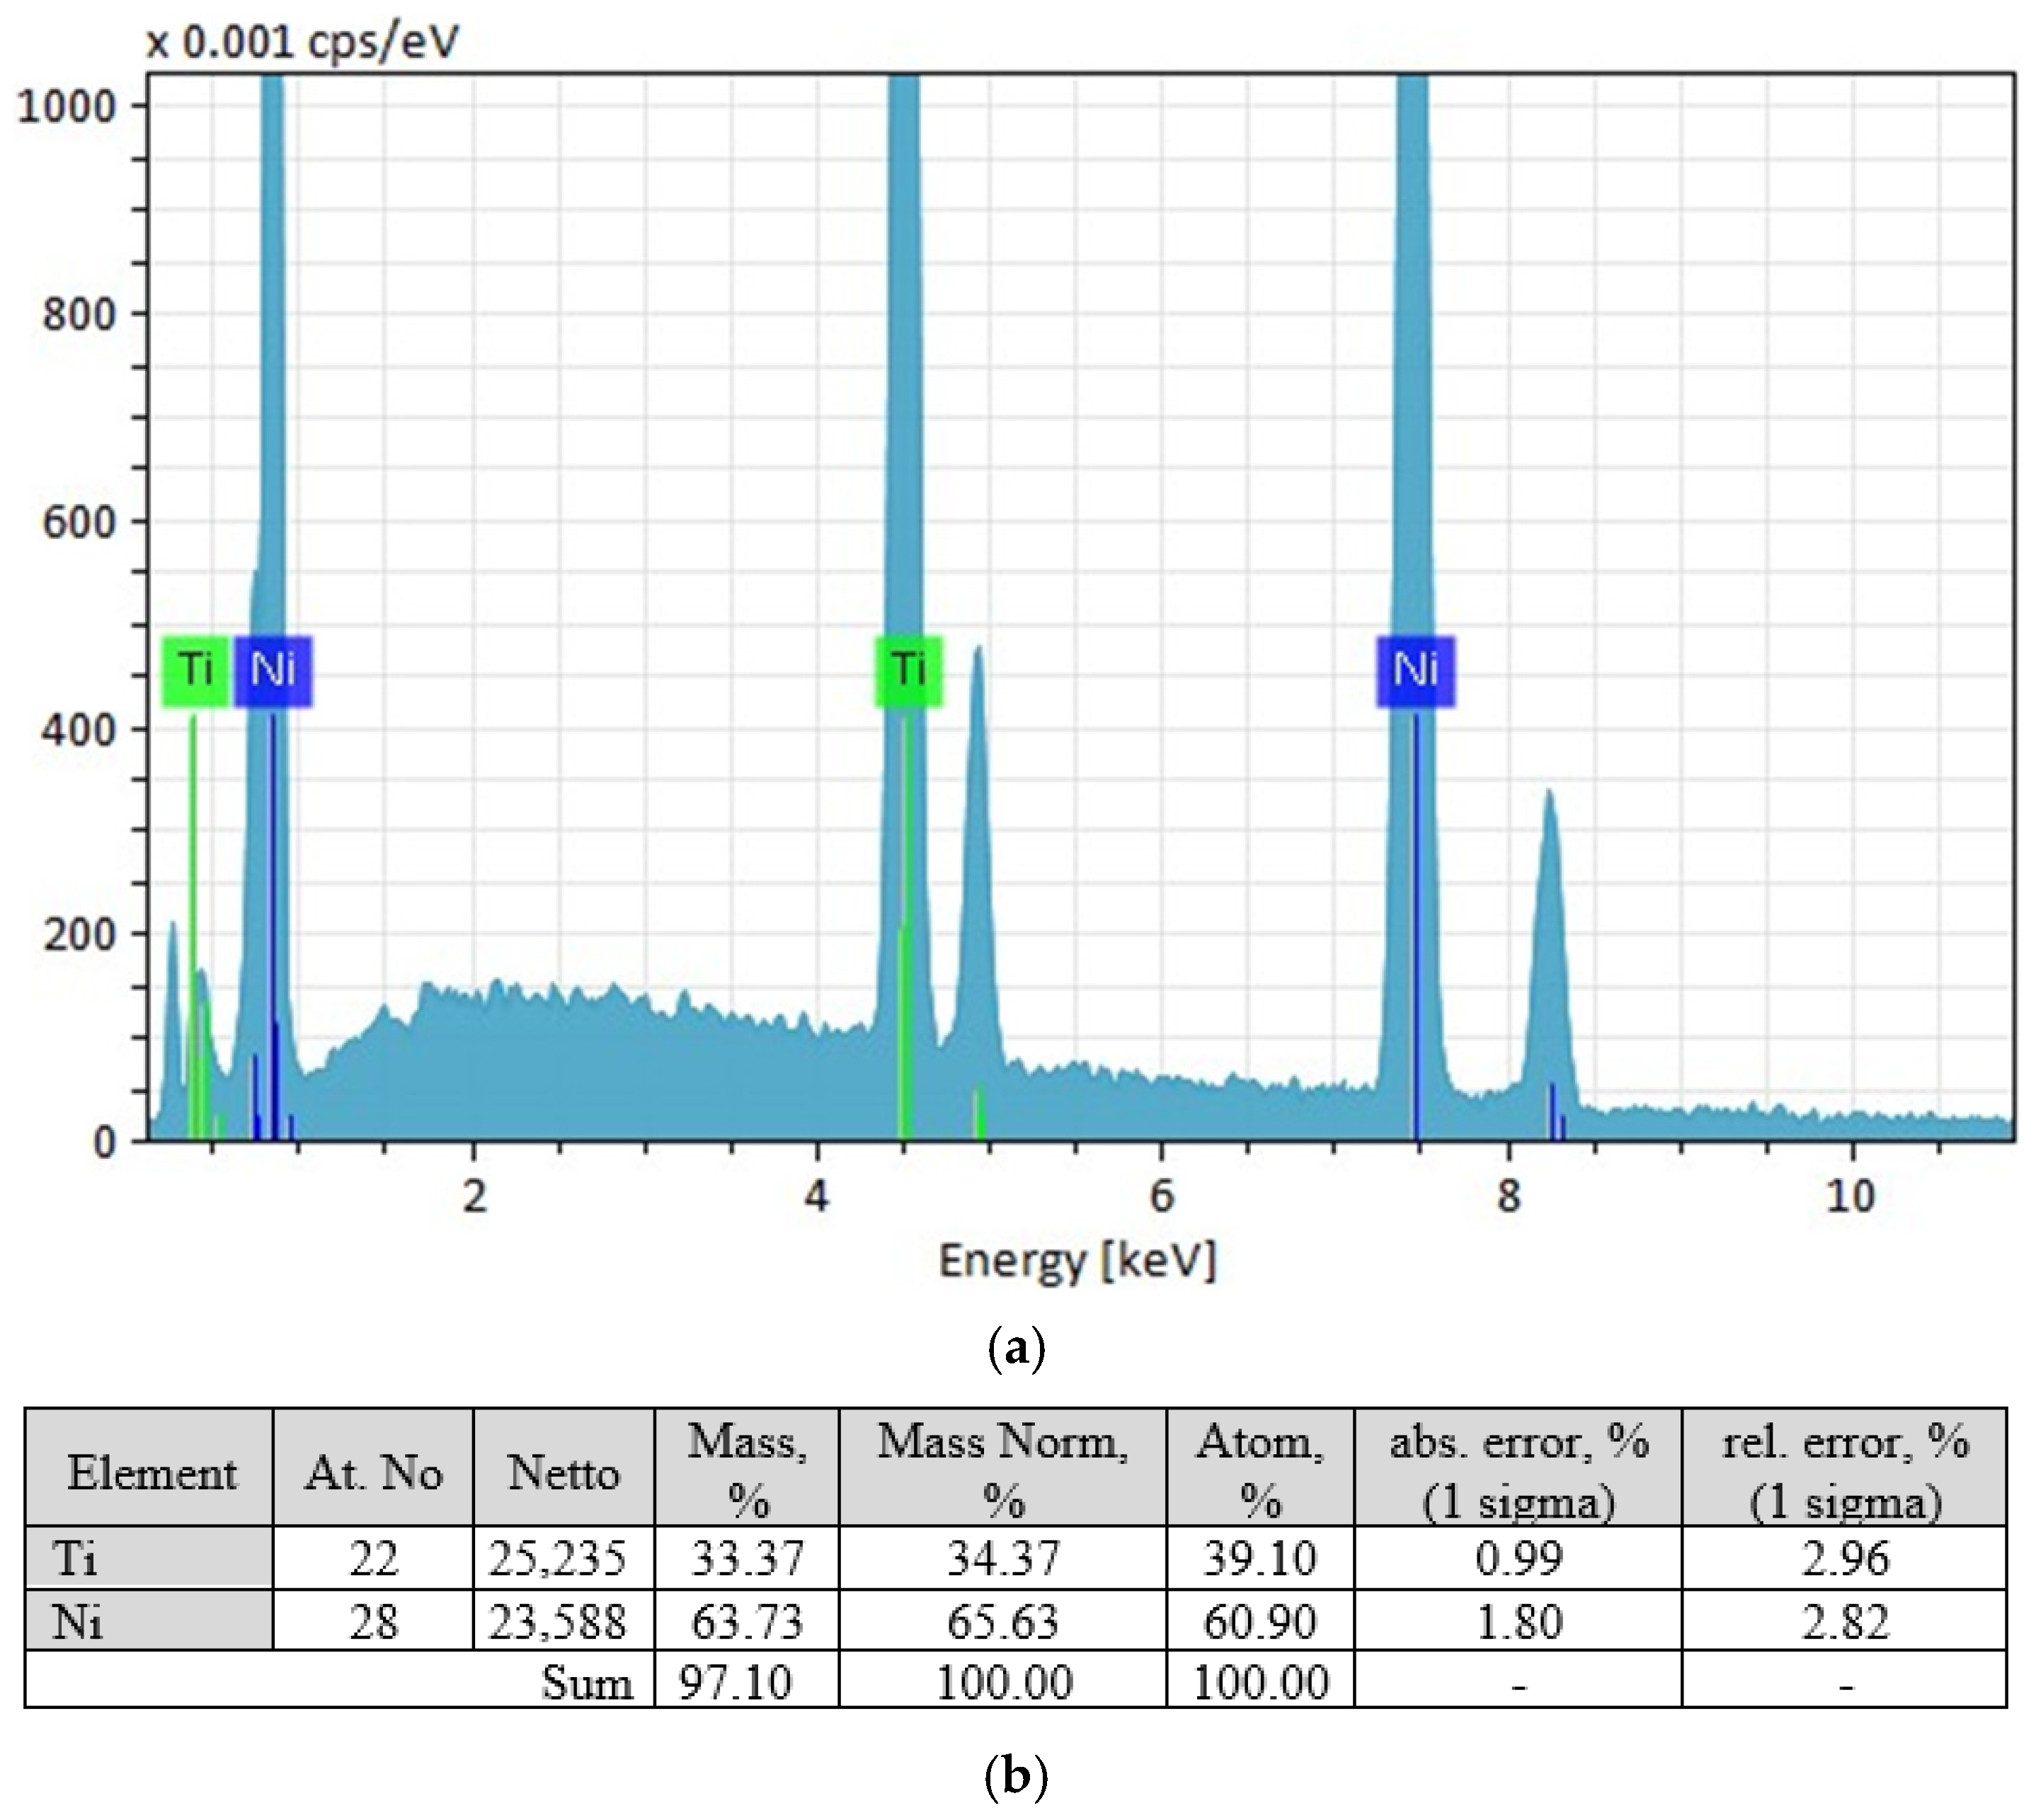Click the green Ti label near 0.4 keV
The image size is (2036, 1820).
196,670
